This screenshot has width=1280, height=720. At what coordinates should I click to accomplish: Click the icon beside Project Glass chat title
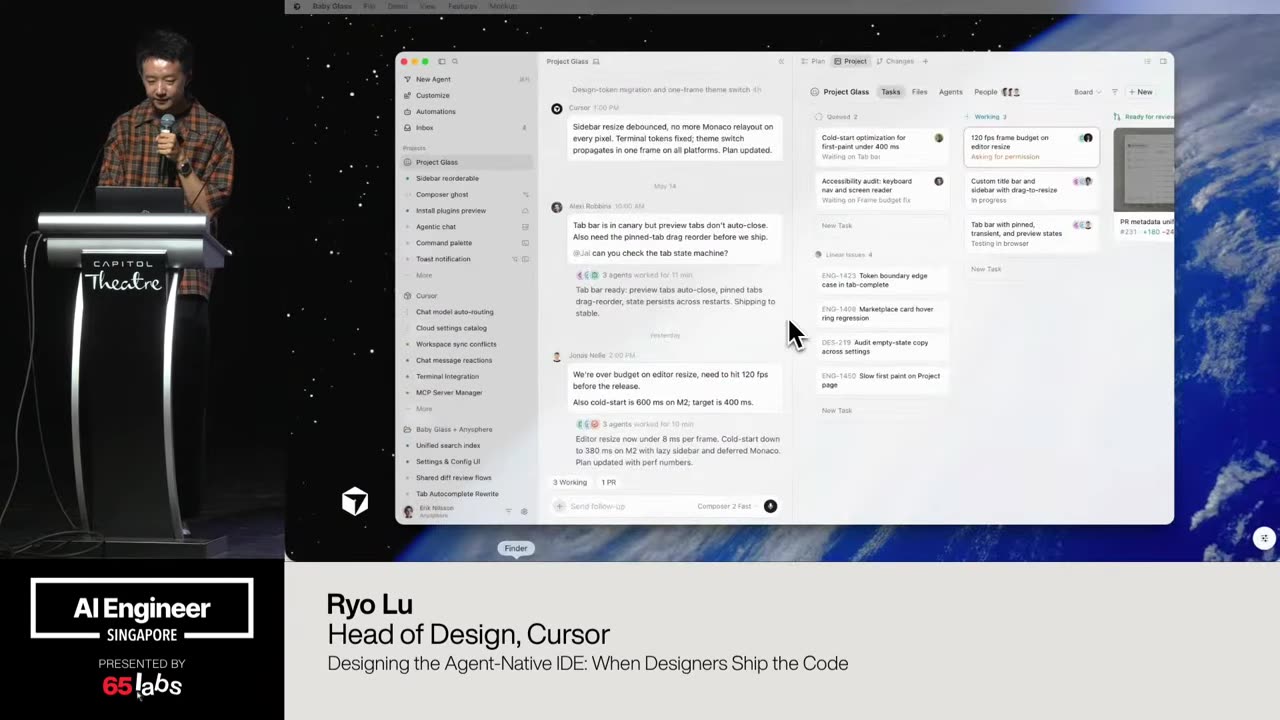[x=597, y=62]
